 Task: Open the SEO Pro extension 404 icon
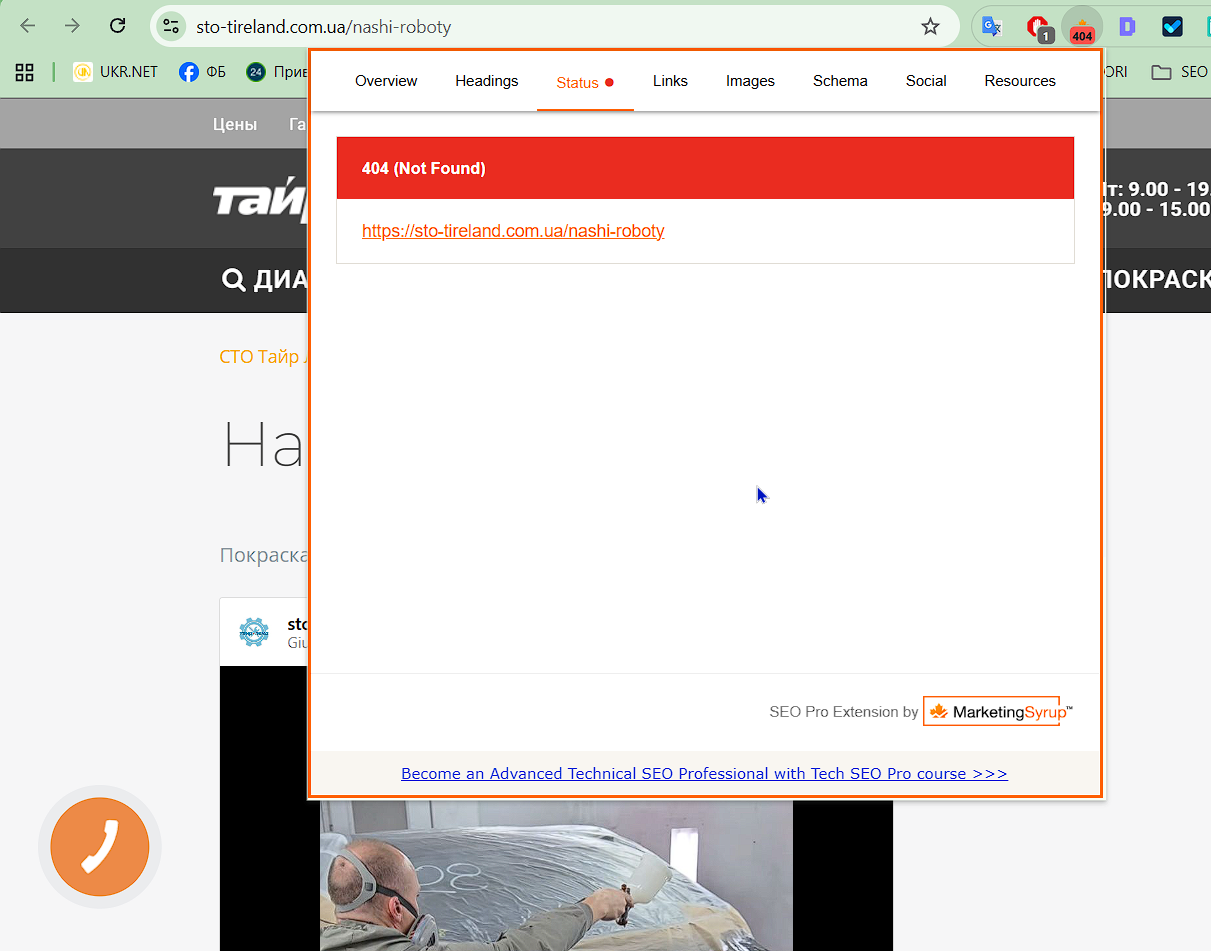tap(1081, 28)
